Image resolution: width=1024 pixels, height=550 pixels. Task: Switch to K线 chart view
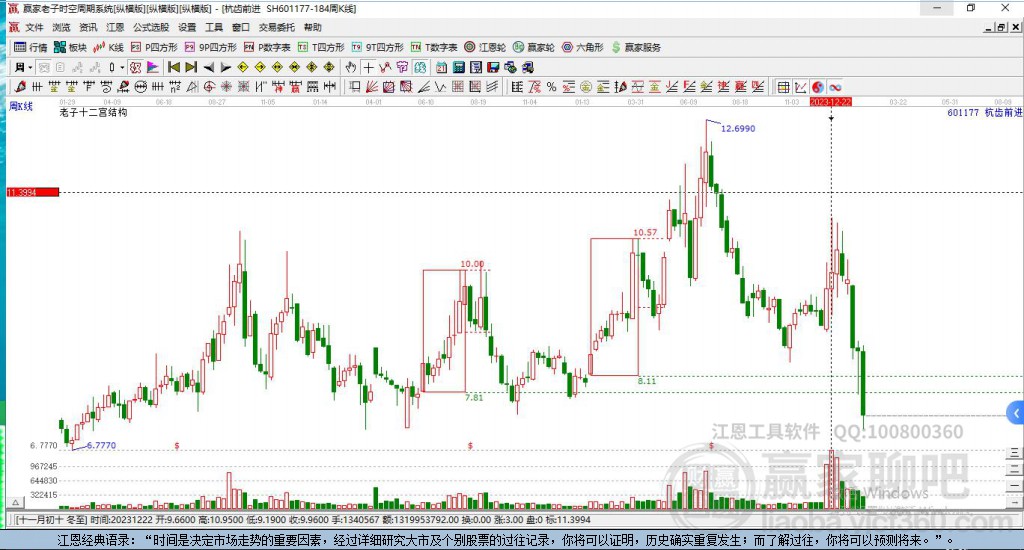click(108, 47)
